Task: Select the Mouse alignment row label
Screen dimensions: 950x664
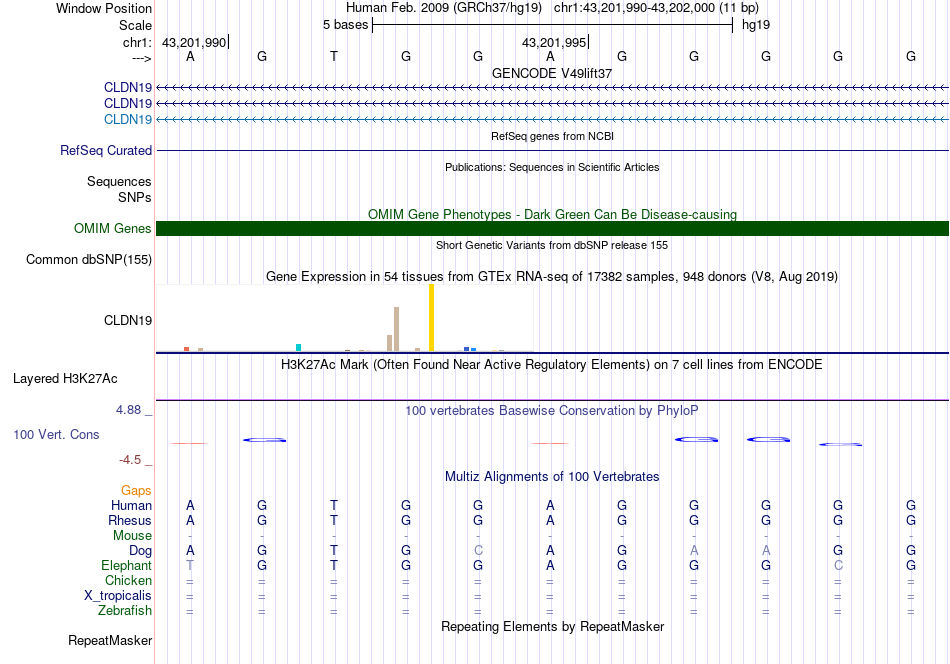Action: [132, 536]
